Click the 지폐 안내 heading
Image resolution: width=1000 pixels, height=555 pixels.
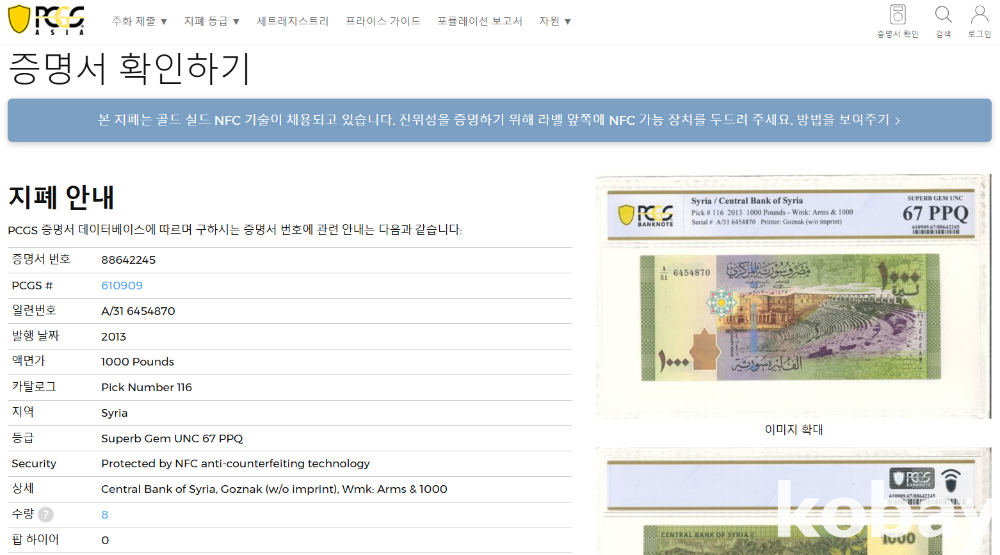[61, 197]
